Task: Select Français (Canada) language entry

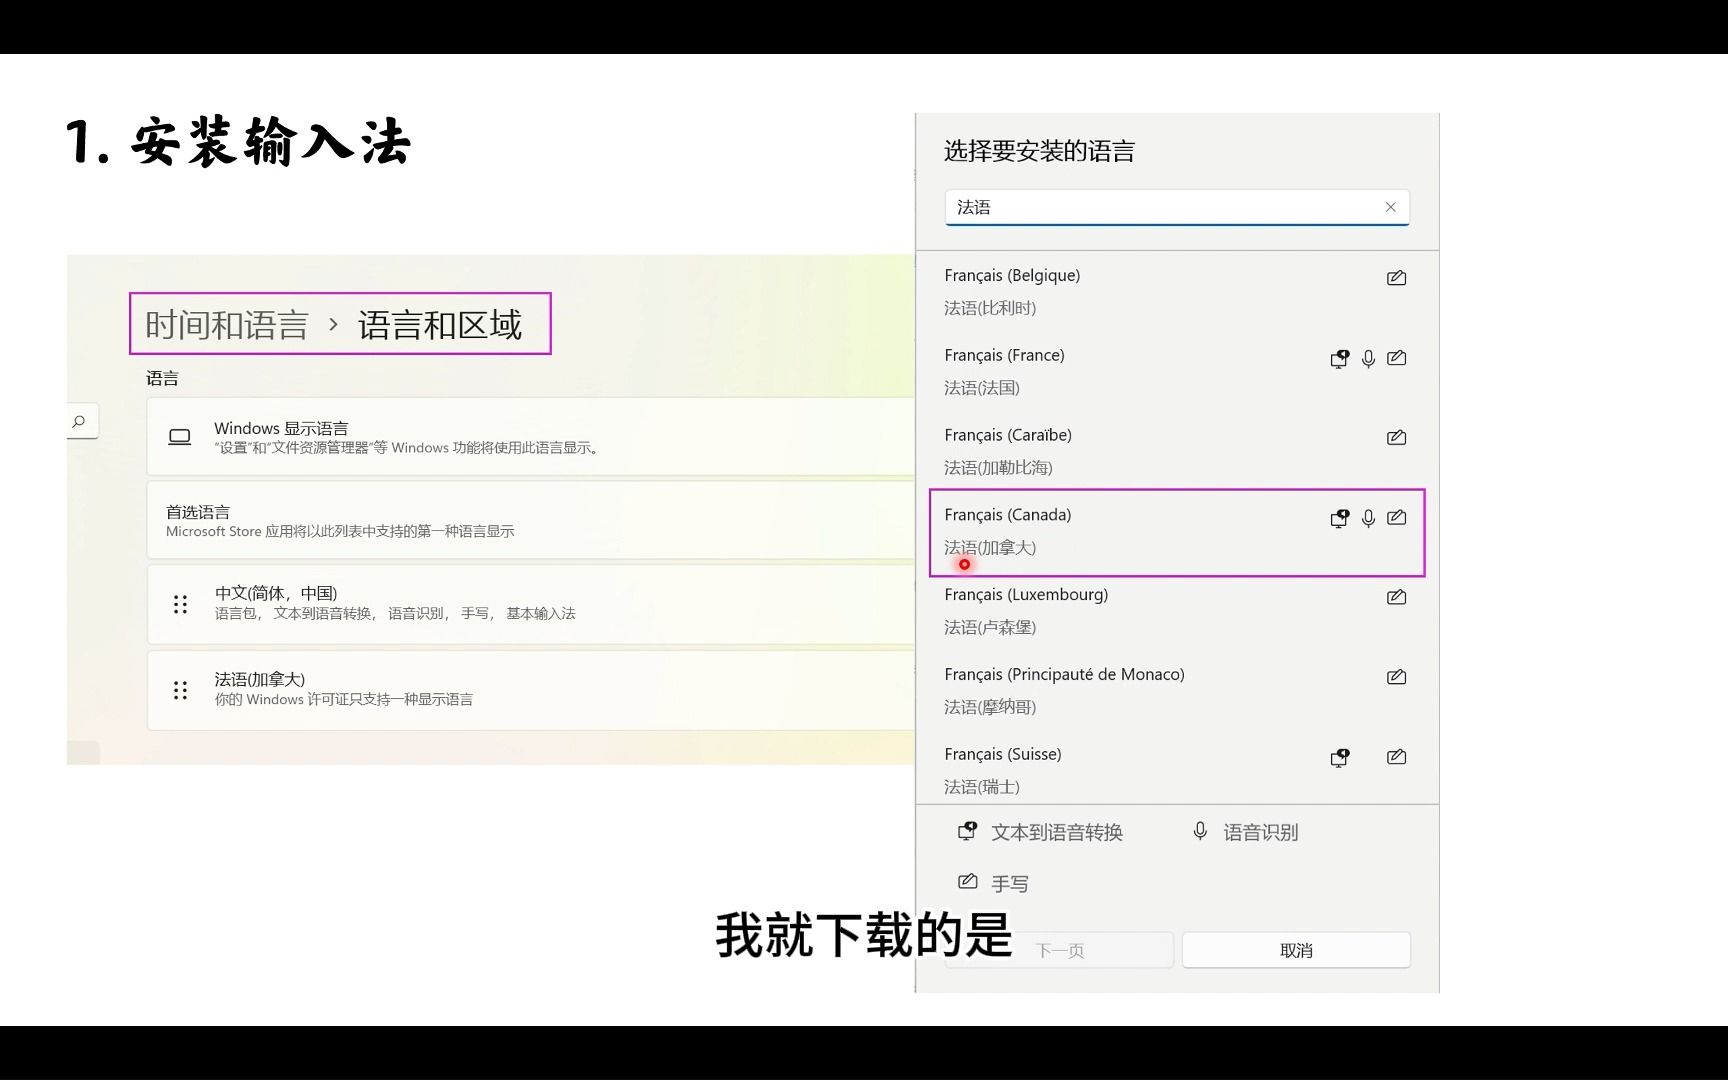Action: pos(1176,532)
